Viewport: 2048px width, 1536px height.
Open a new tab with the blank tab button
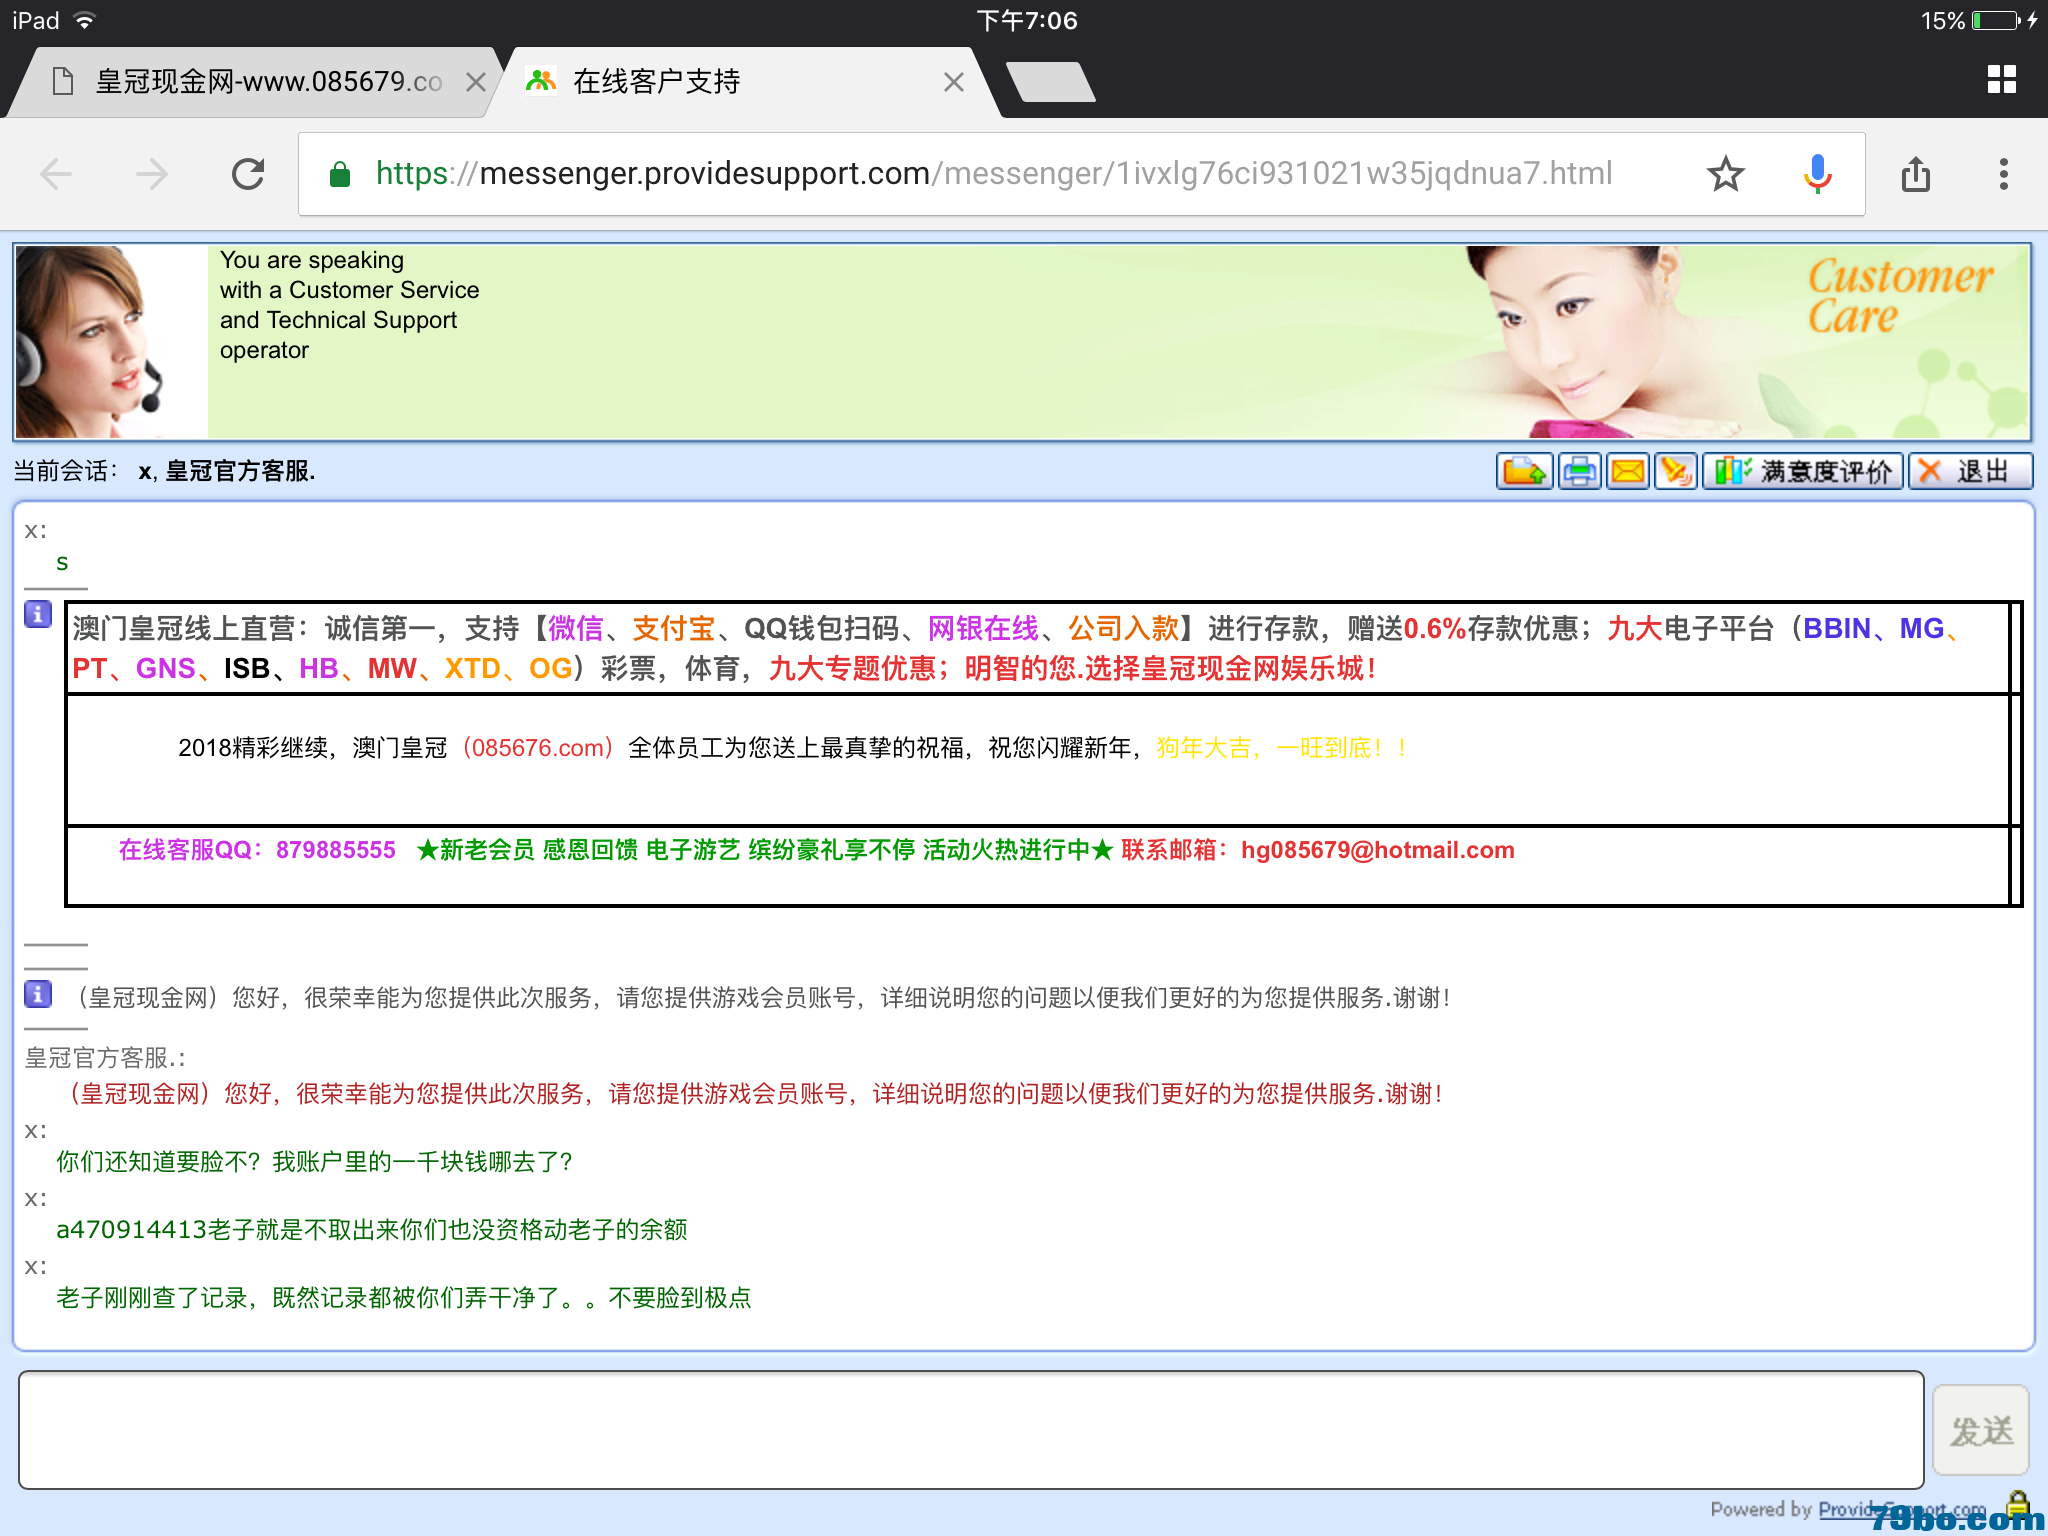pos(1050,82)
